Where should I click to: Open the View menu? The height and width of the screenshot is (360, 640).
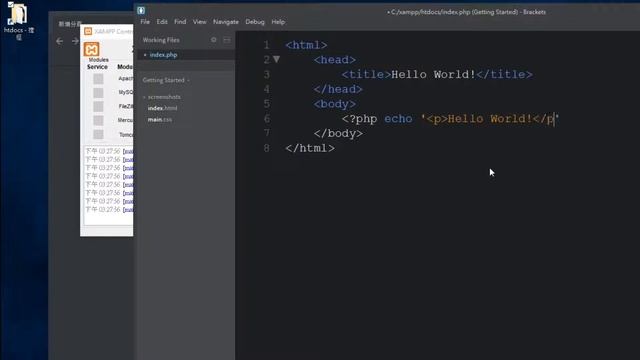[200, 22]
